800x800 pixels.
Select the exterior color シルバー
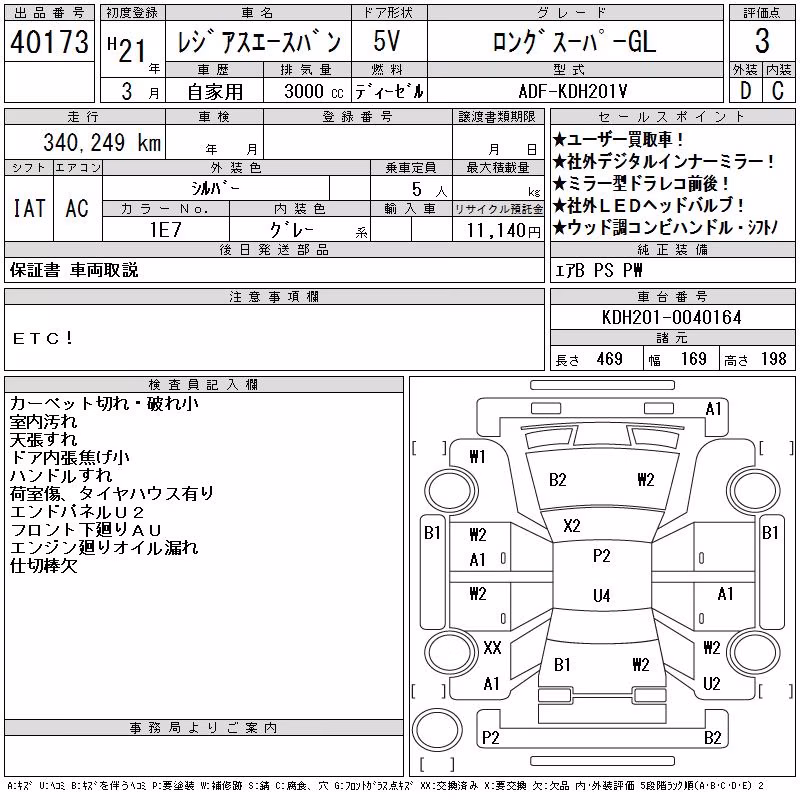pyautogui.click(x=215, y=188)
